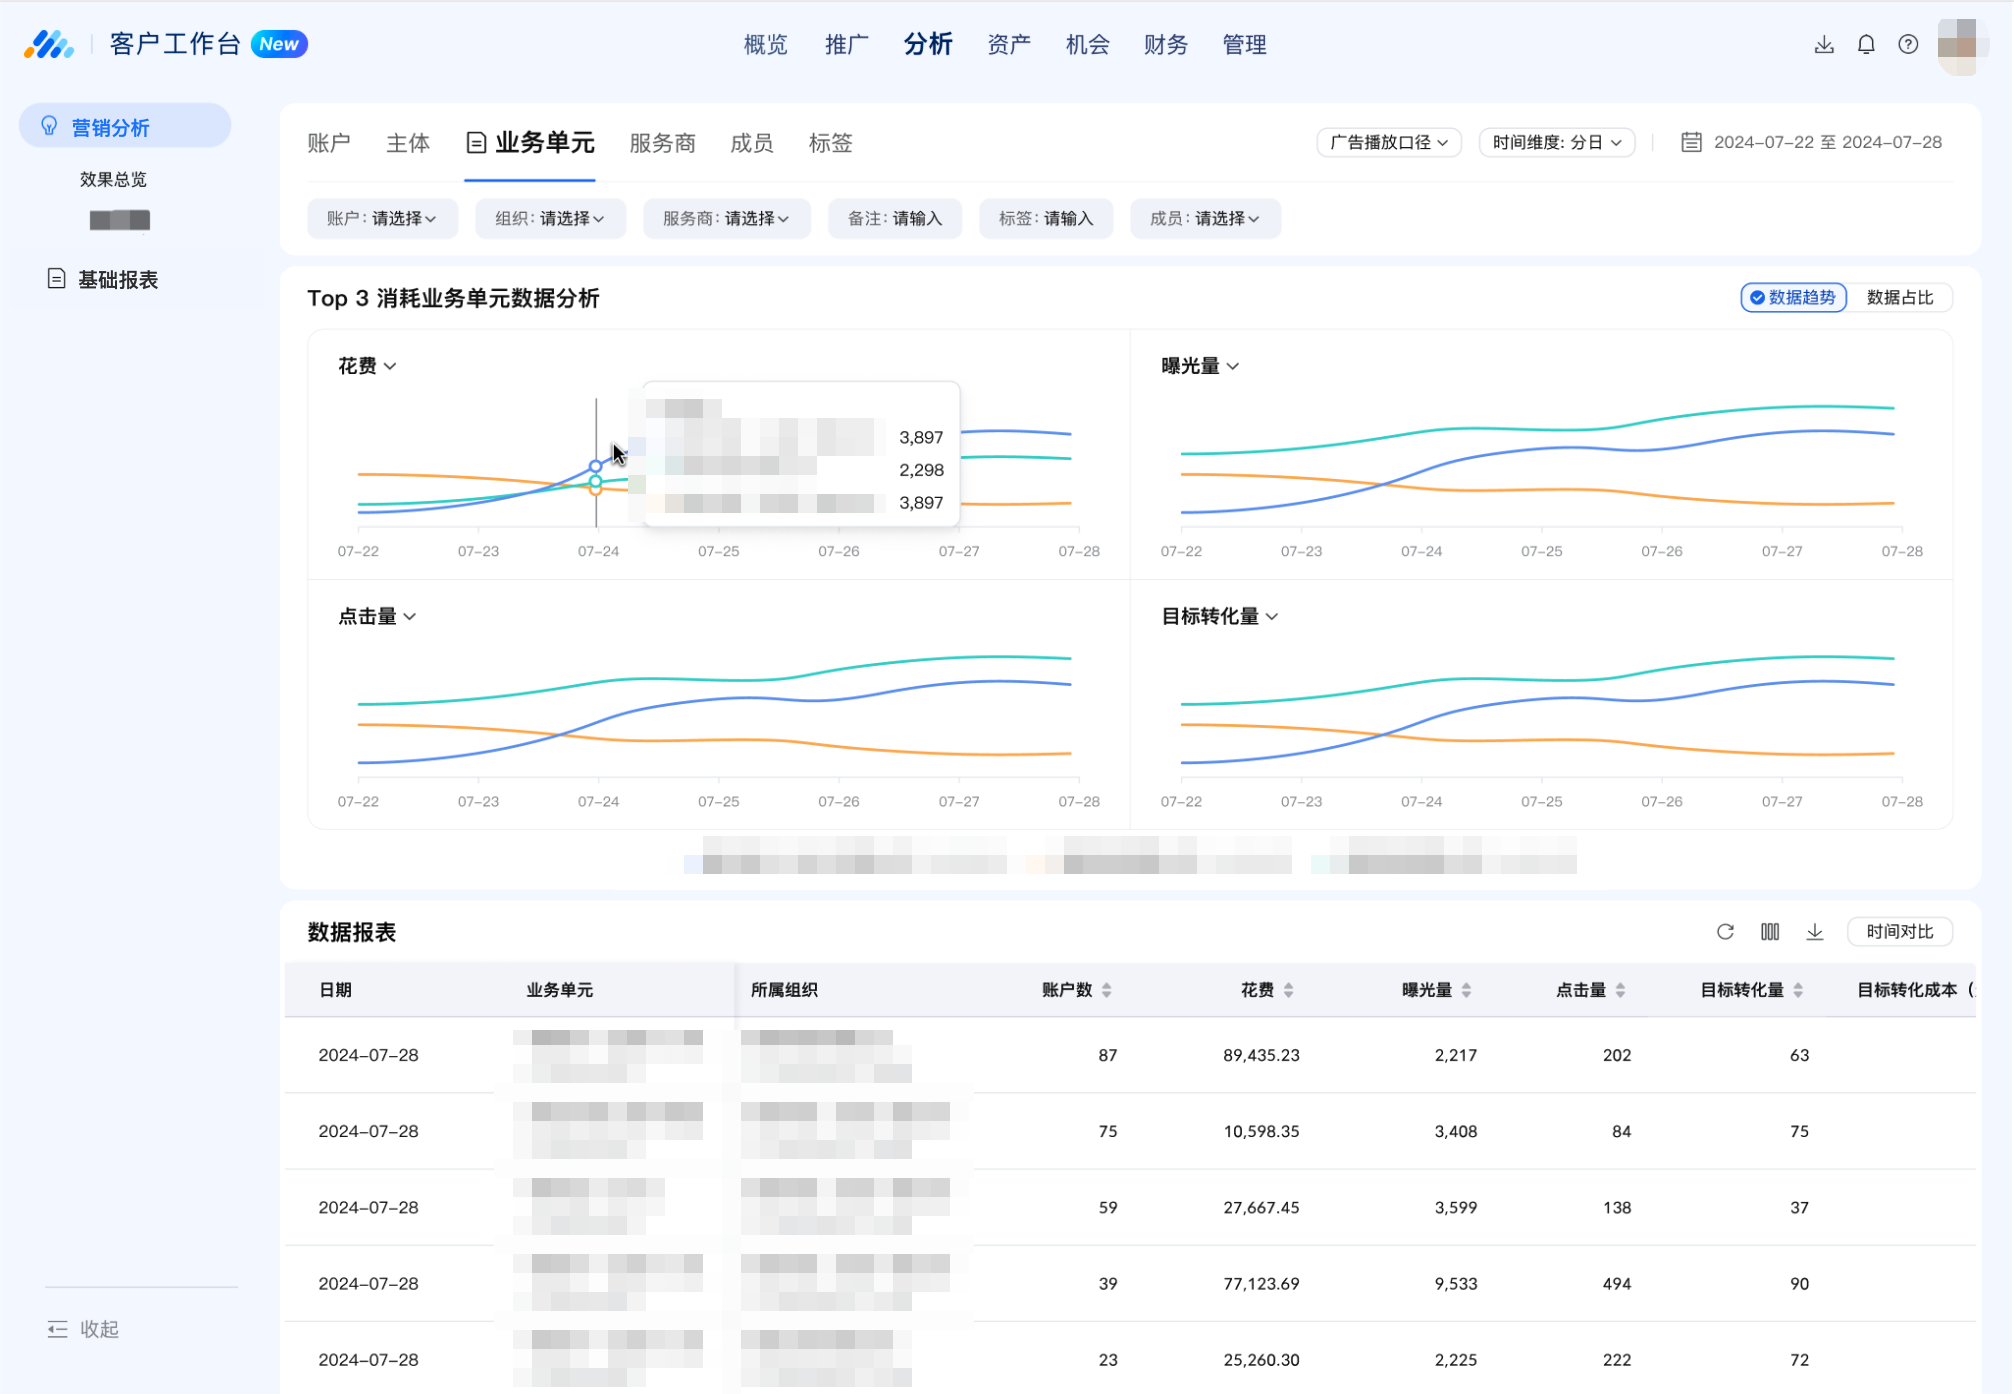Download the 数据报表 table data
The image size is (2014, 1394).
click(x=1815, y=931)
